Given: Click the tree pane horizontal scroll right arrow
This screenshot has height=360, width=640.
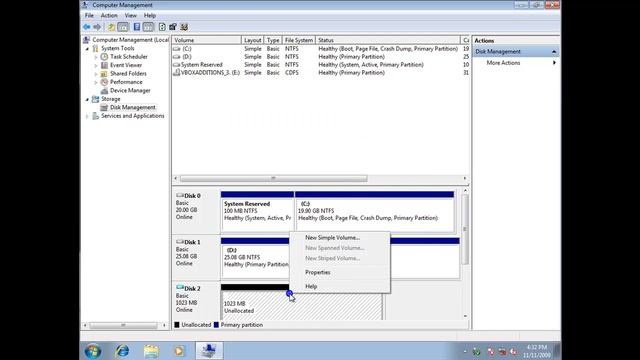Looking at the screenshot, I should [x=164, y=325].
